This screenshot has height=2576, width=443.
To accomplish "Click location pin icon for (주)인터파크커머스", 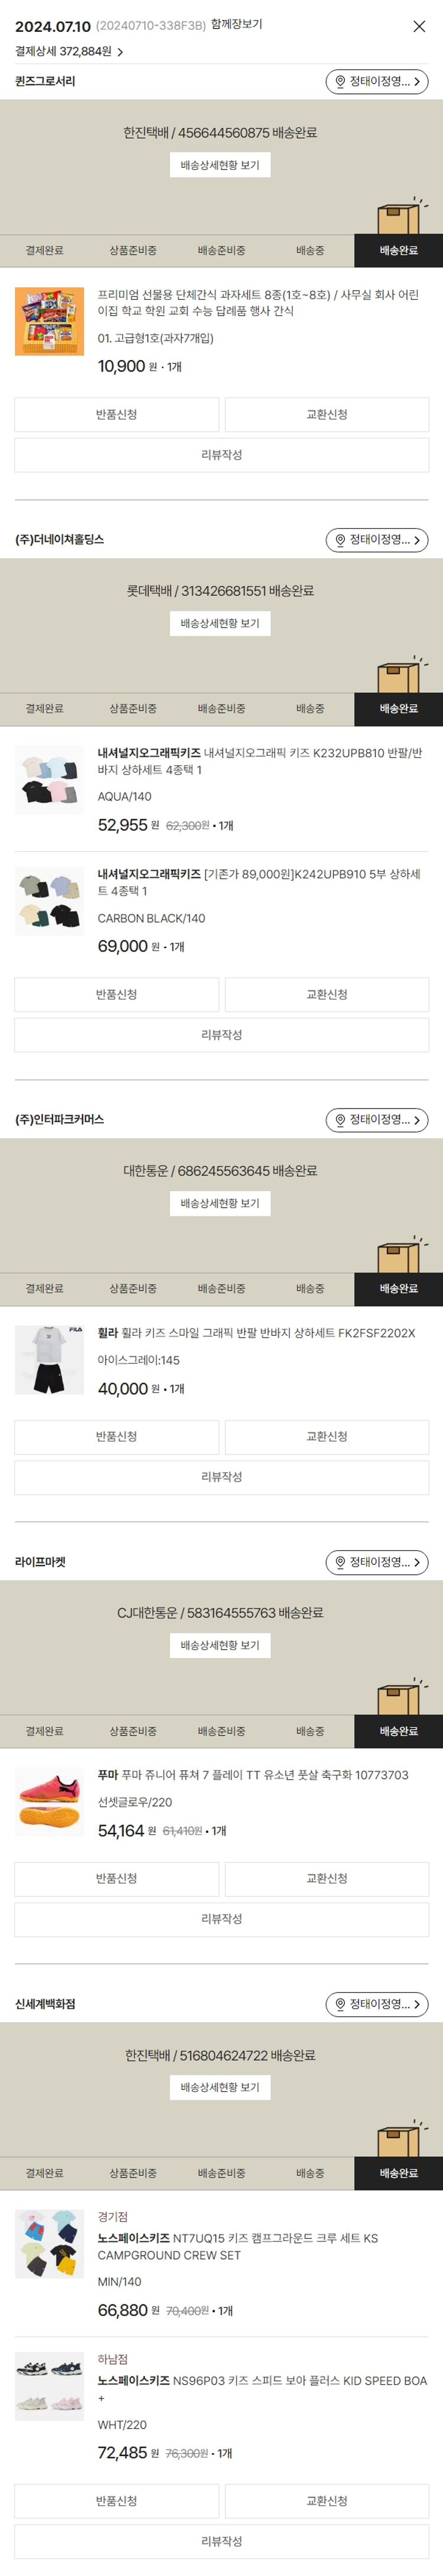I will [340, 1120].
